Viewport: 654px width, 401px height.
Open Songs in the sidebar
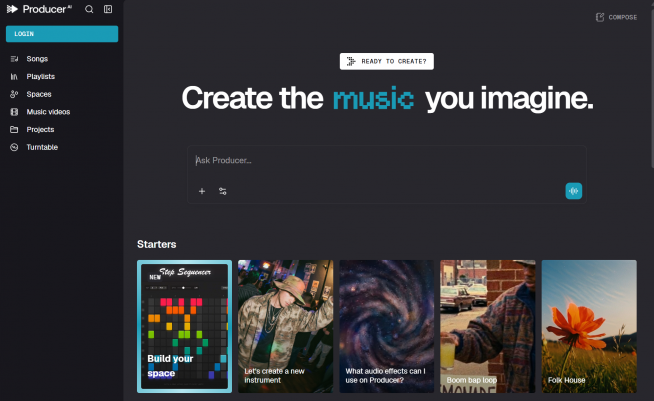click(37, 59)
